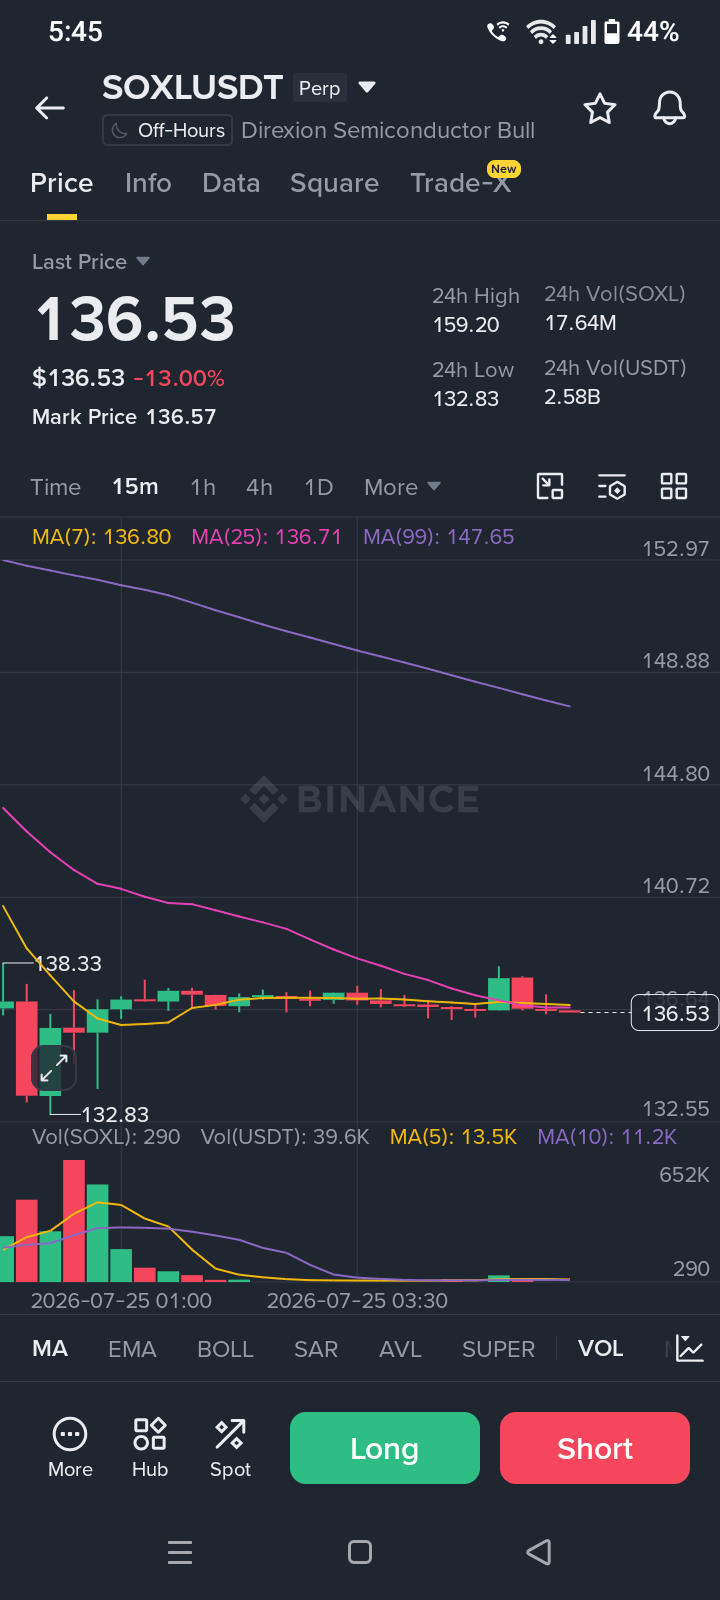Open the Hub icon
The height and width of the screenshot is (1600, 720).
[x=150, y=1448]
